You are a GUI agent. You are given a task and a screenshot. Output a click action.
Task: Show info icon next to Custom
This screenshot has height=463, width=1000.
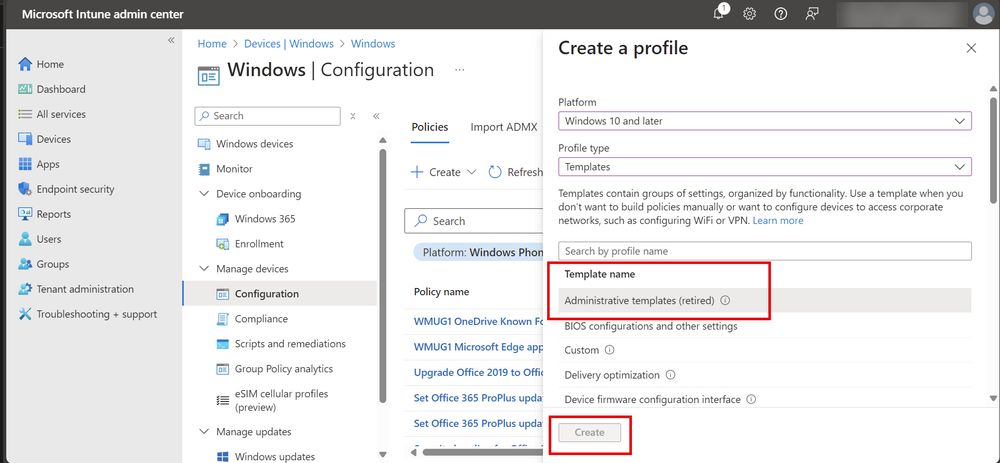pos(609,350)
